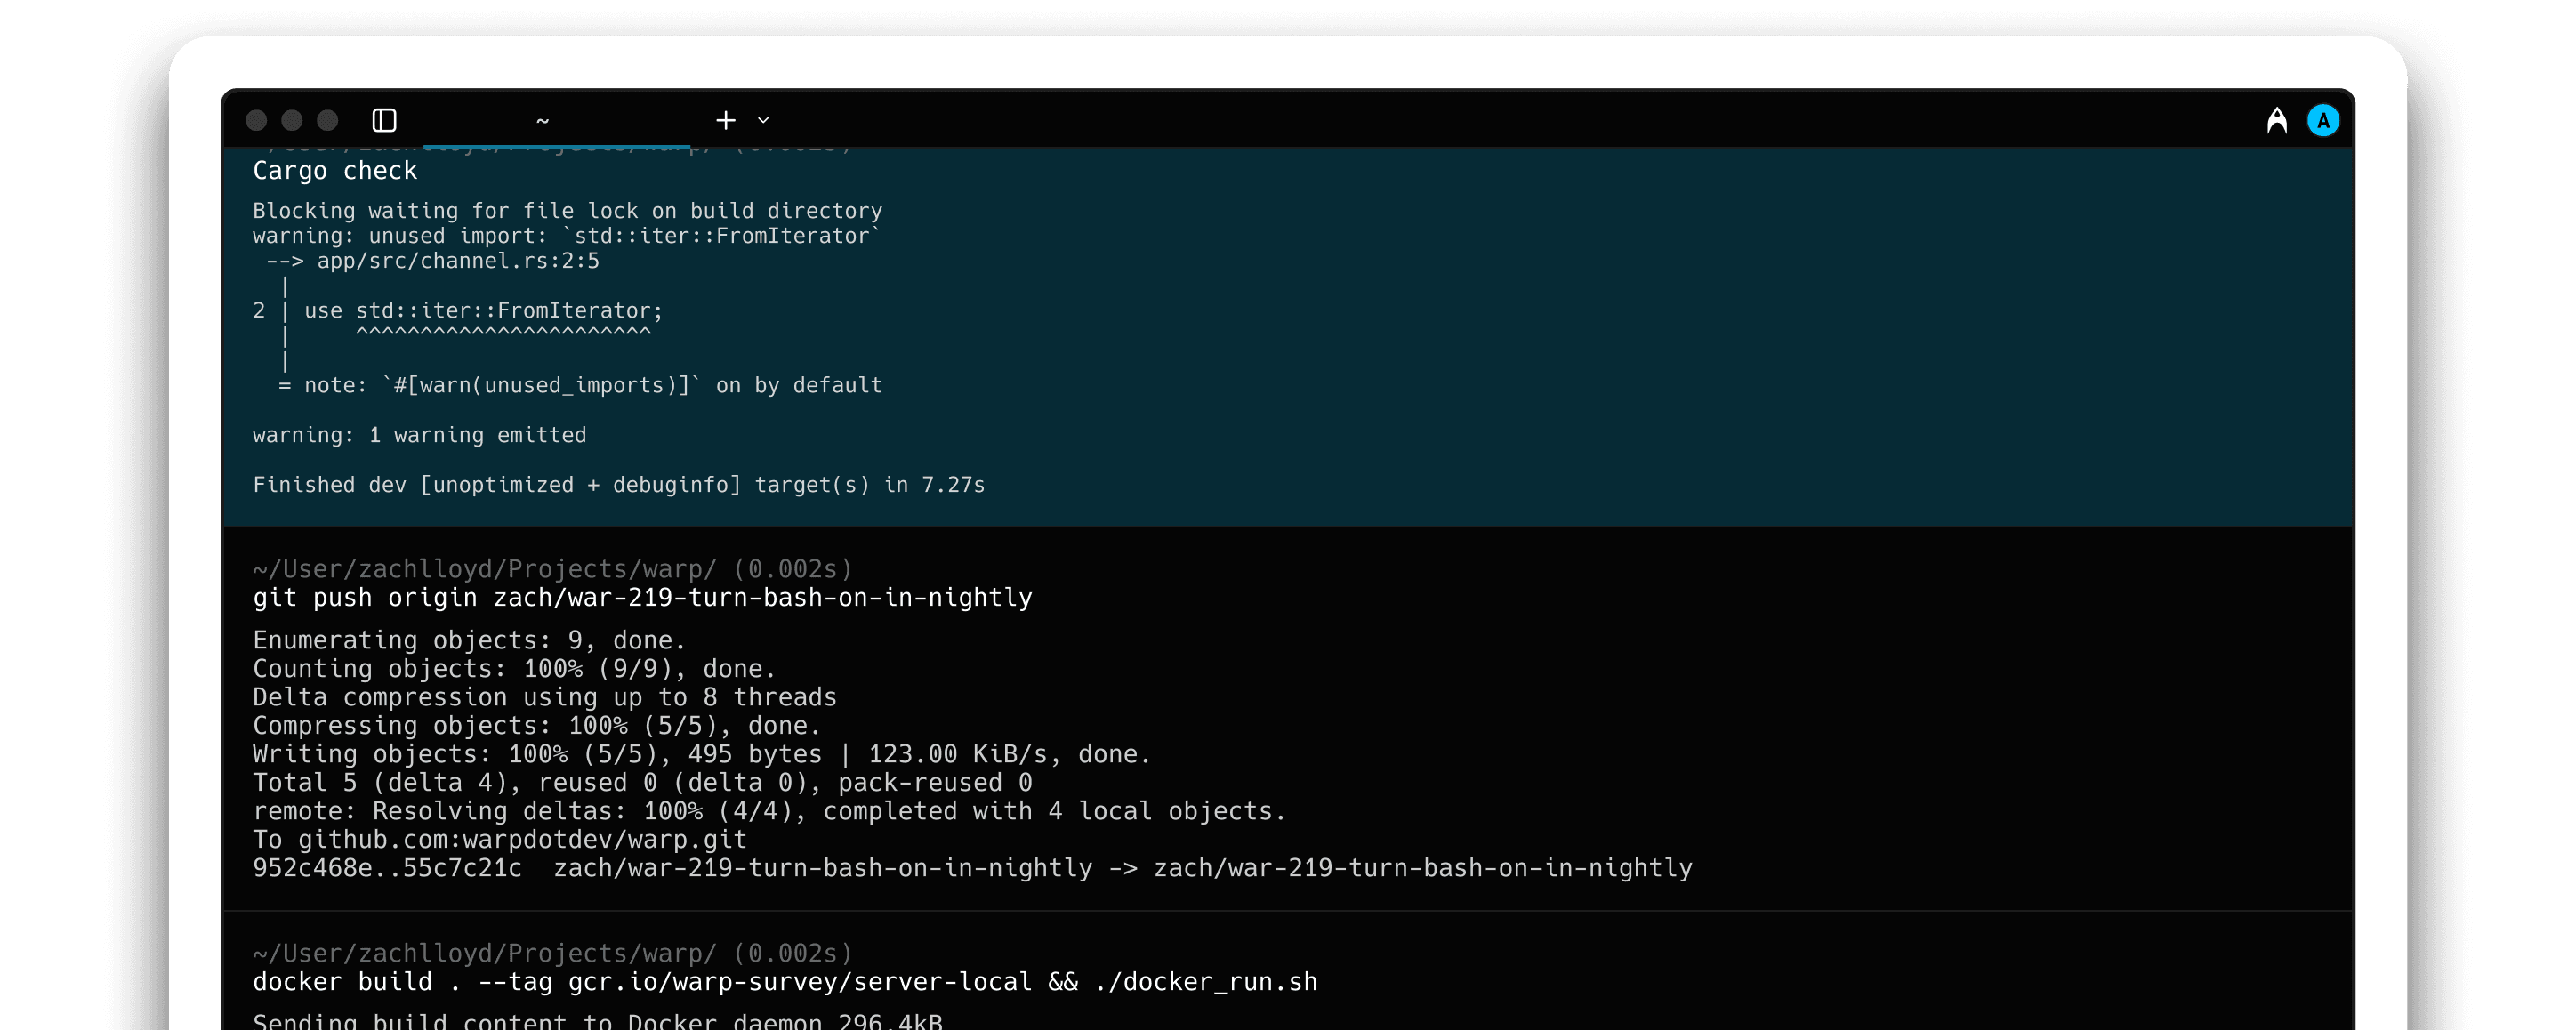The image size is (2576, 1030).
Task: Select the 'docker build . --tag' command
Action: [785, 982]
